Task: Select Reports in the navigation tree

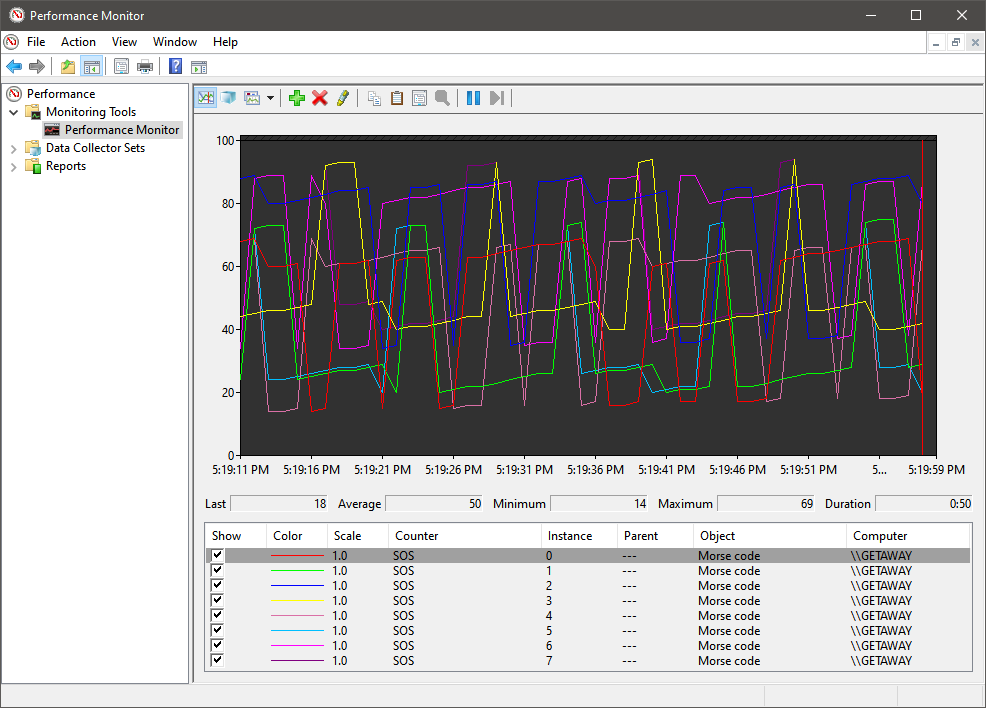Action: point(65,166)
